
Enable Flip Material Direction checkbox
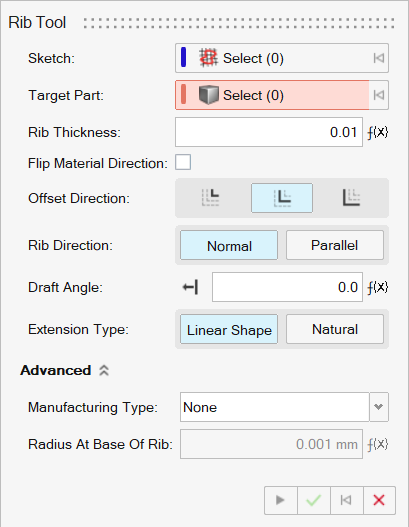click(183, 162)
